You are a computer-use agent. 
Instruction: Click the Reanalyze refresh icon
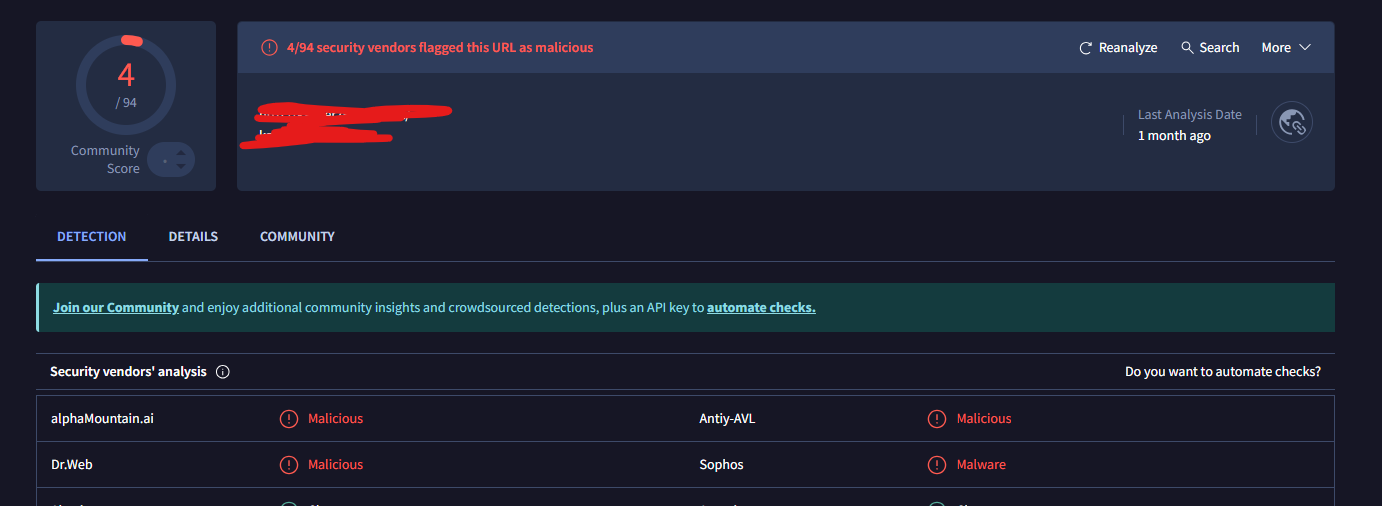pyautogui.click(x=1086, y=48)
